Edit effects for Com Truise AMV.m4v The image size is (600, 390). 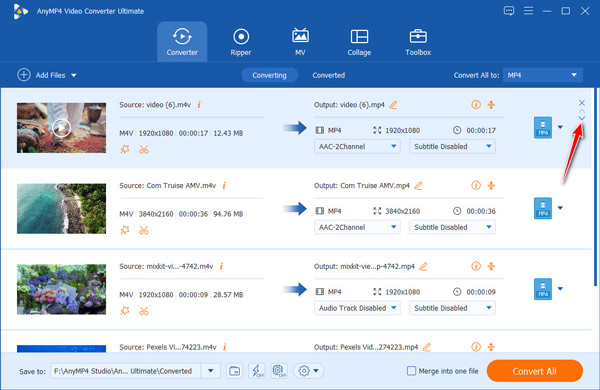[x=125, y=230]
